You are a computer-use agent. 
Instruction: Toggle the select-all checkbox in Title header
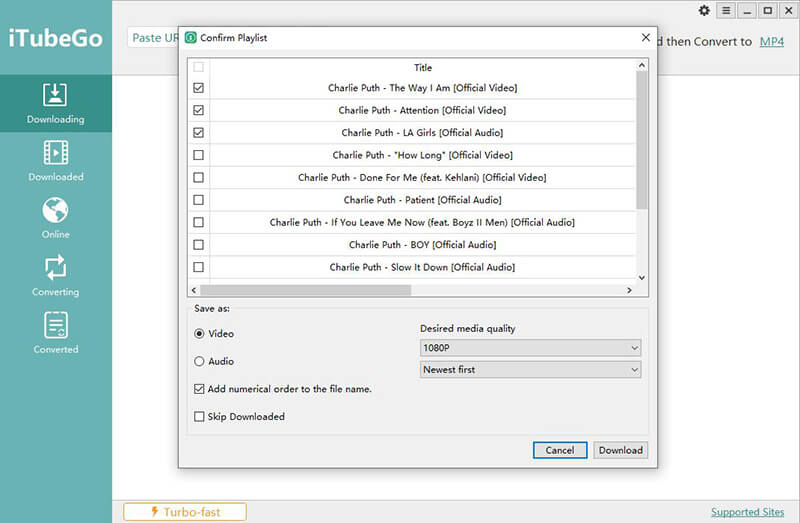[x=198, y=67]
